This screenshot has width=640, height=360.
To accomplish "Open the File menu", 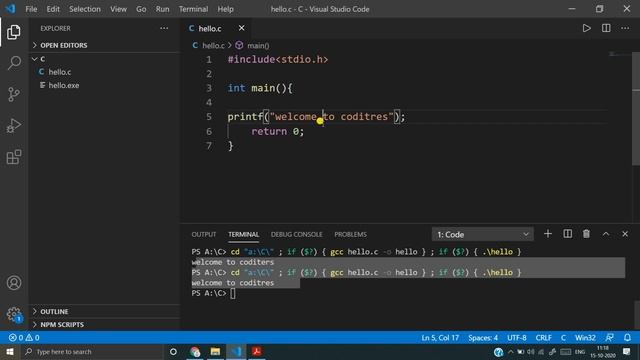I will point(31,9).
